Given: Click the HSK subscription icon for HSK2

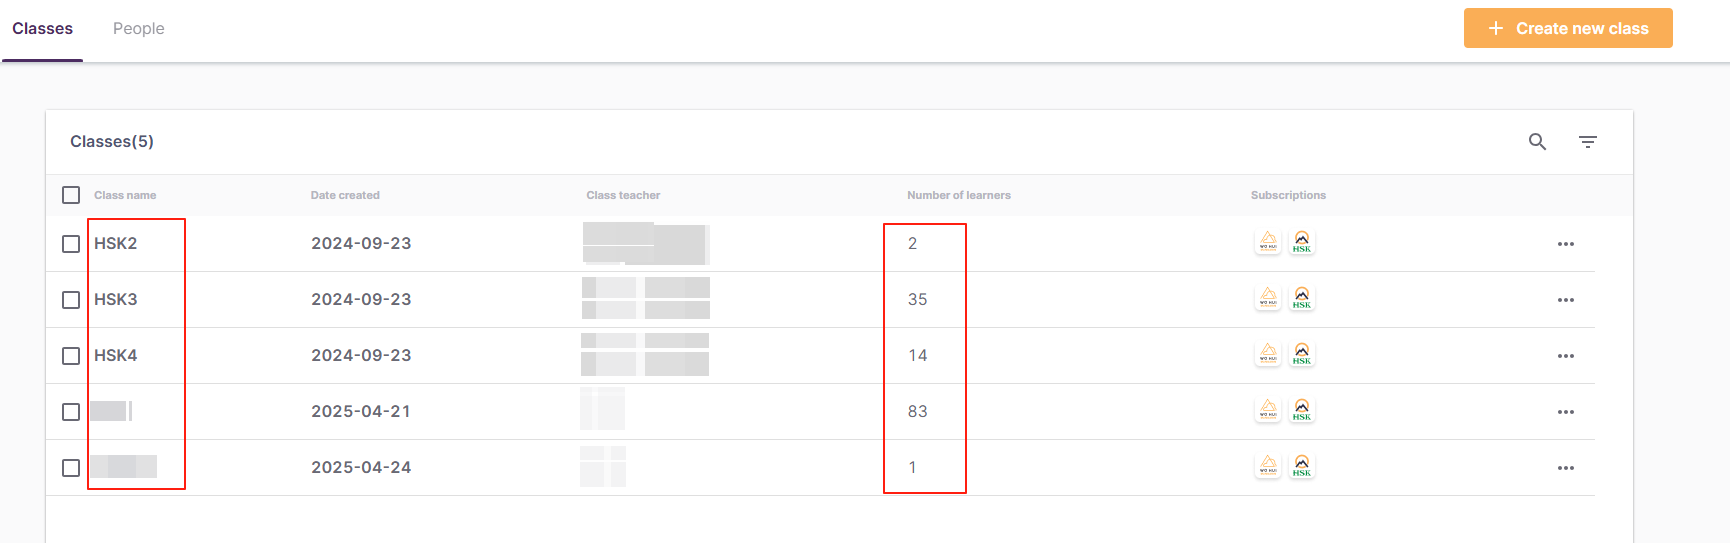Looking at the screenshot, I should click(1301, 242).
